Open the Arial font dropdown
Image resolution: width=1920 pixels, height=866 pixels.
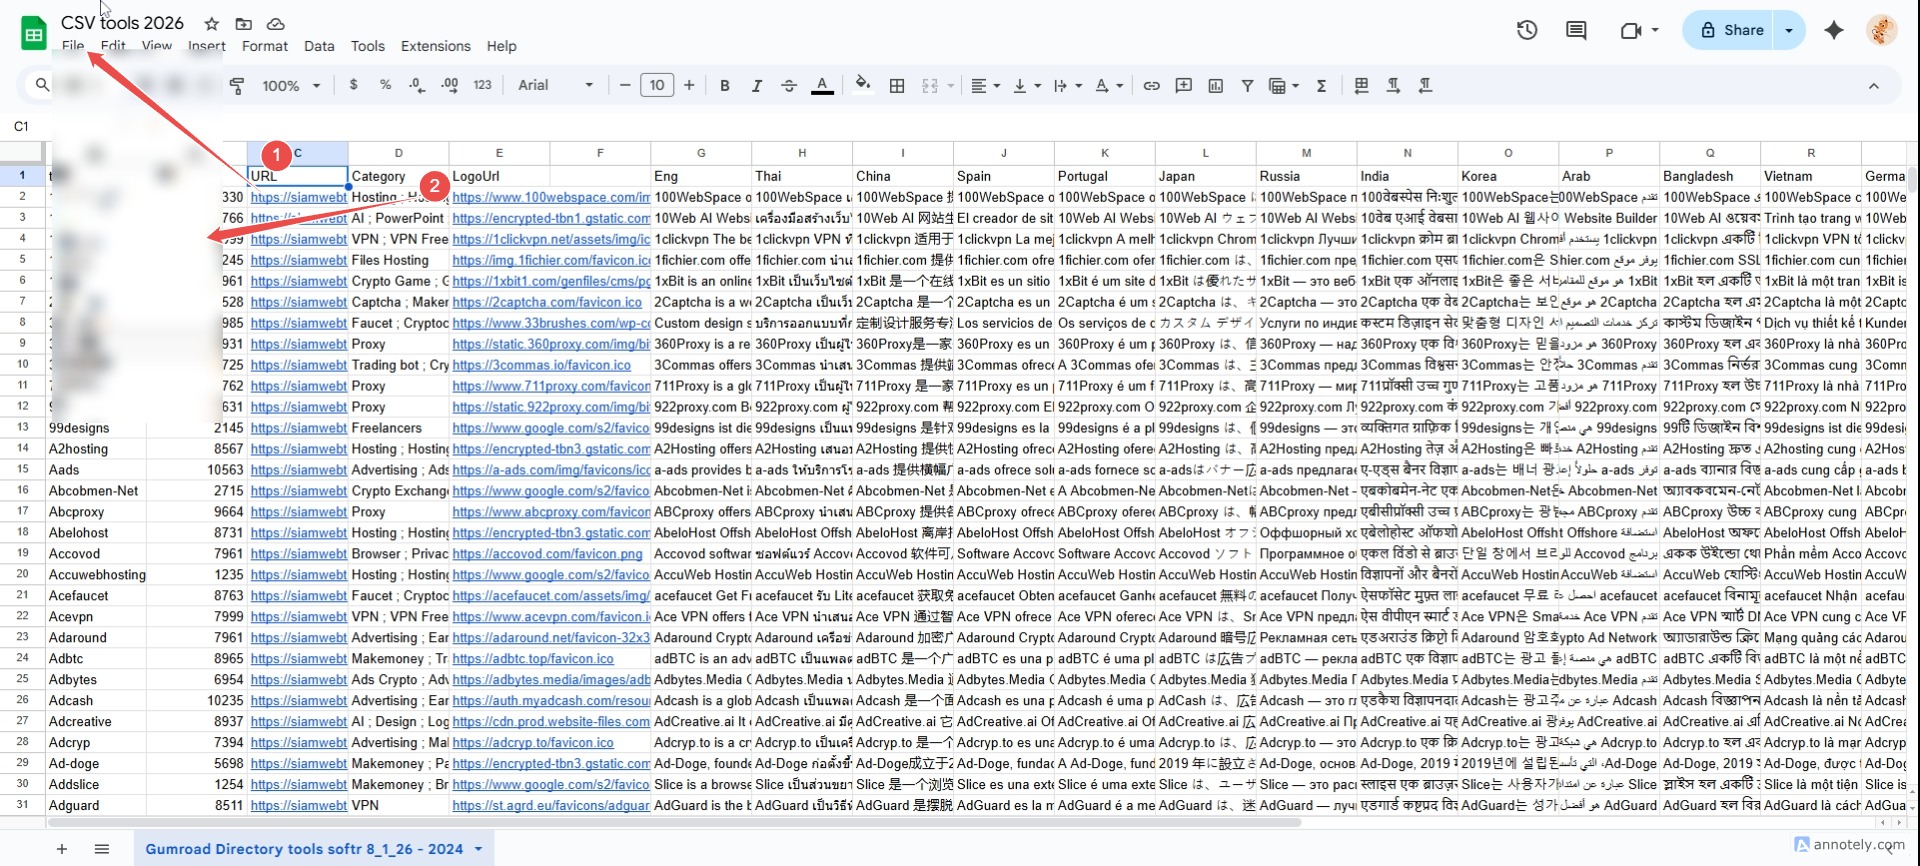tap(556, 85)
